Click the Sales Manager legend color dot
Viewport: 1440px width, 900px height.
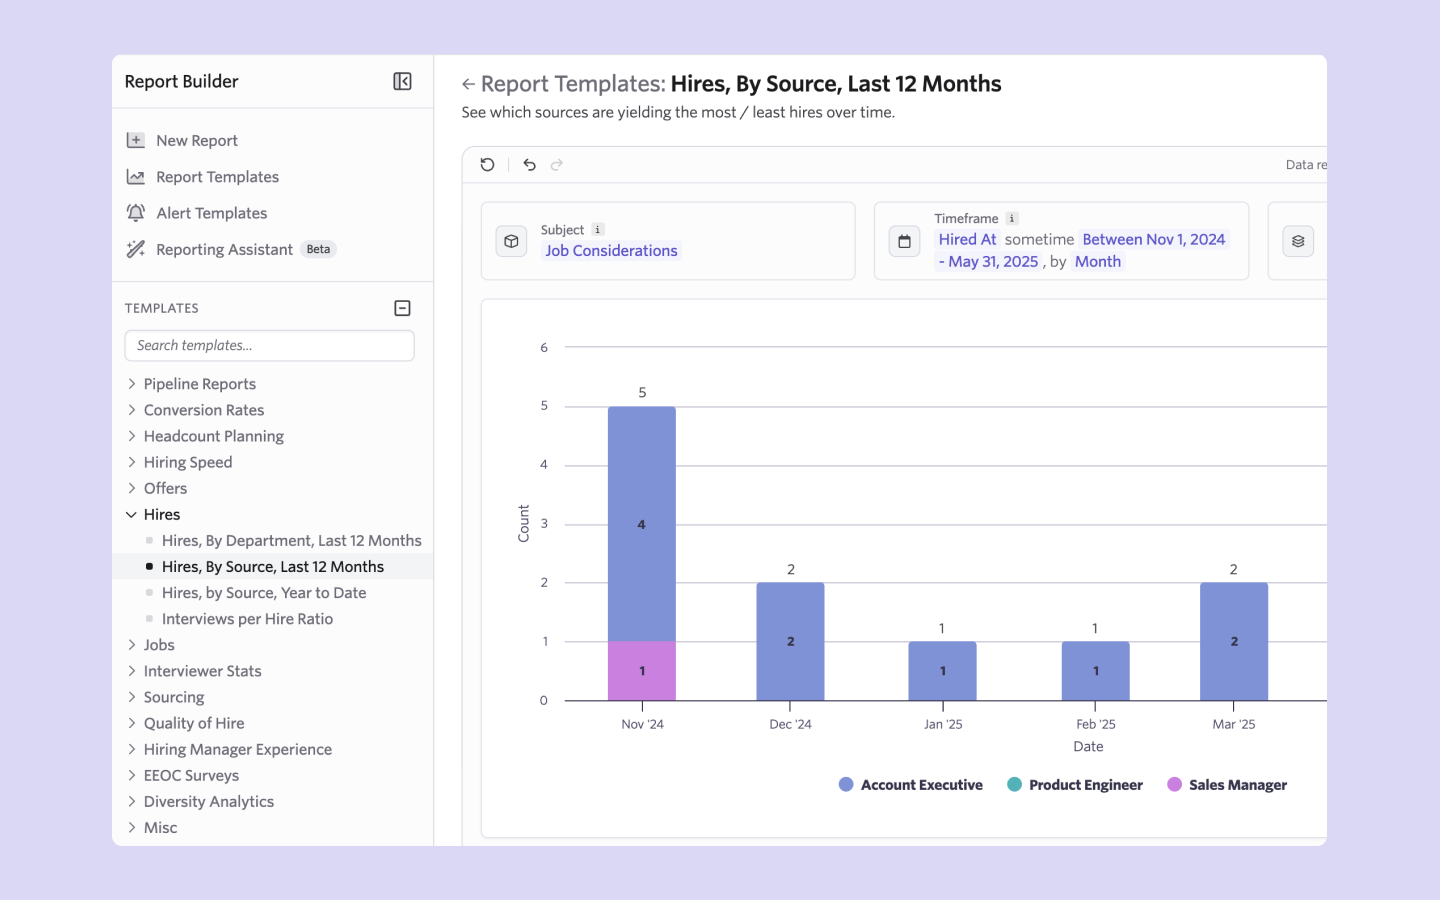click(1174, 785)
